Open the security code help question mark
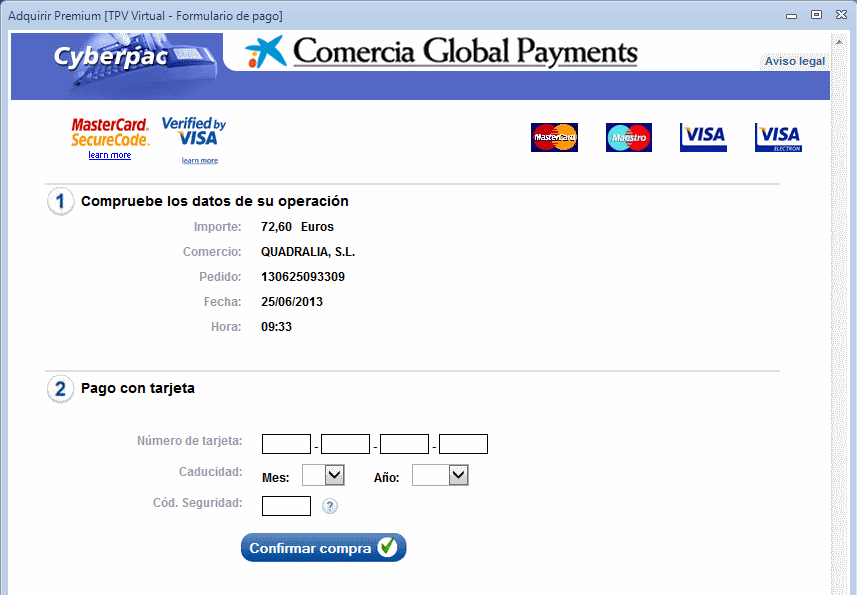Viewport: 857px width, 595px height. [330, 506]
